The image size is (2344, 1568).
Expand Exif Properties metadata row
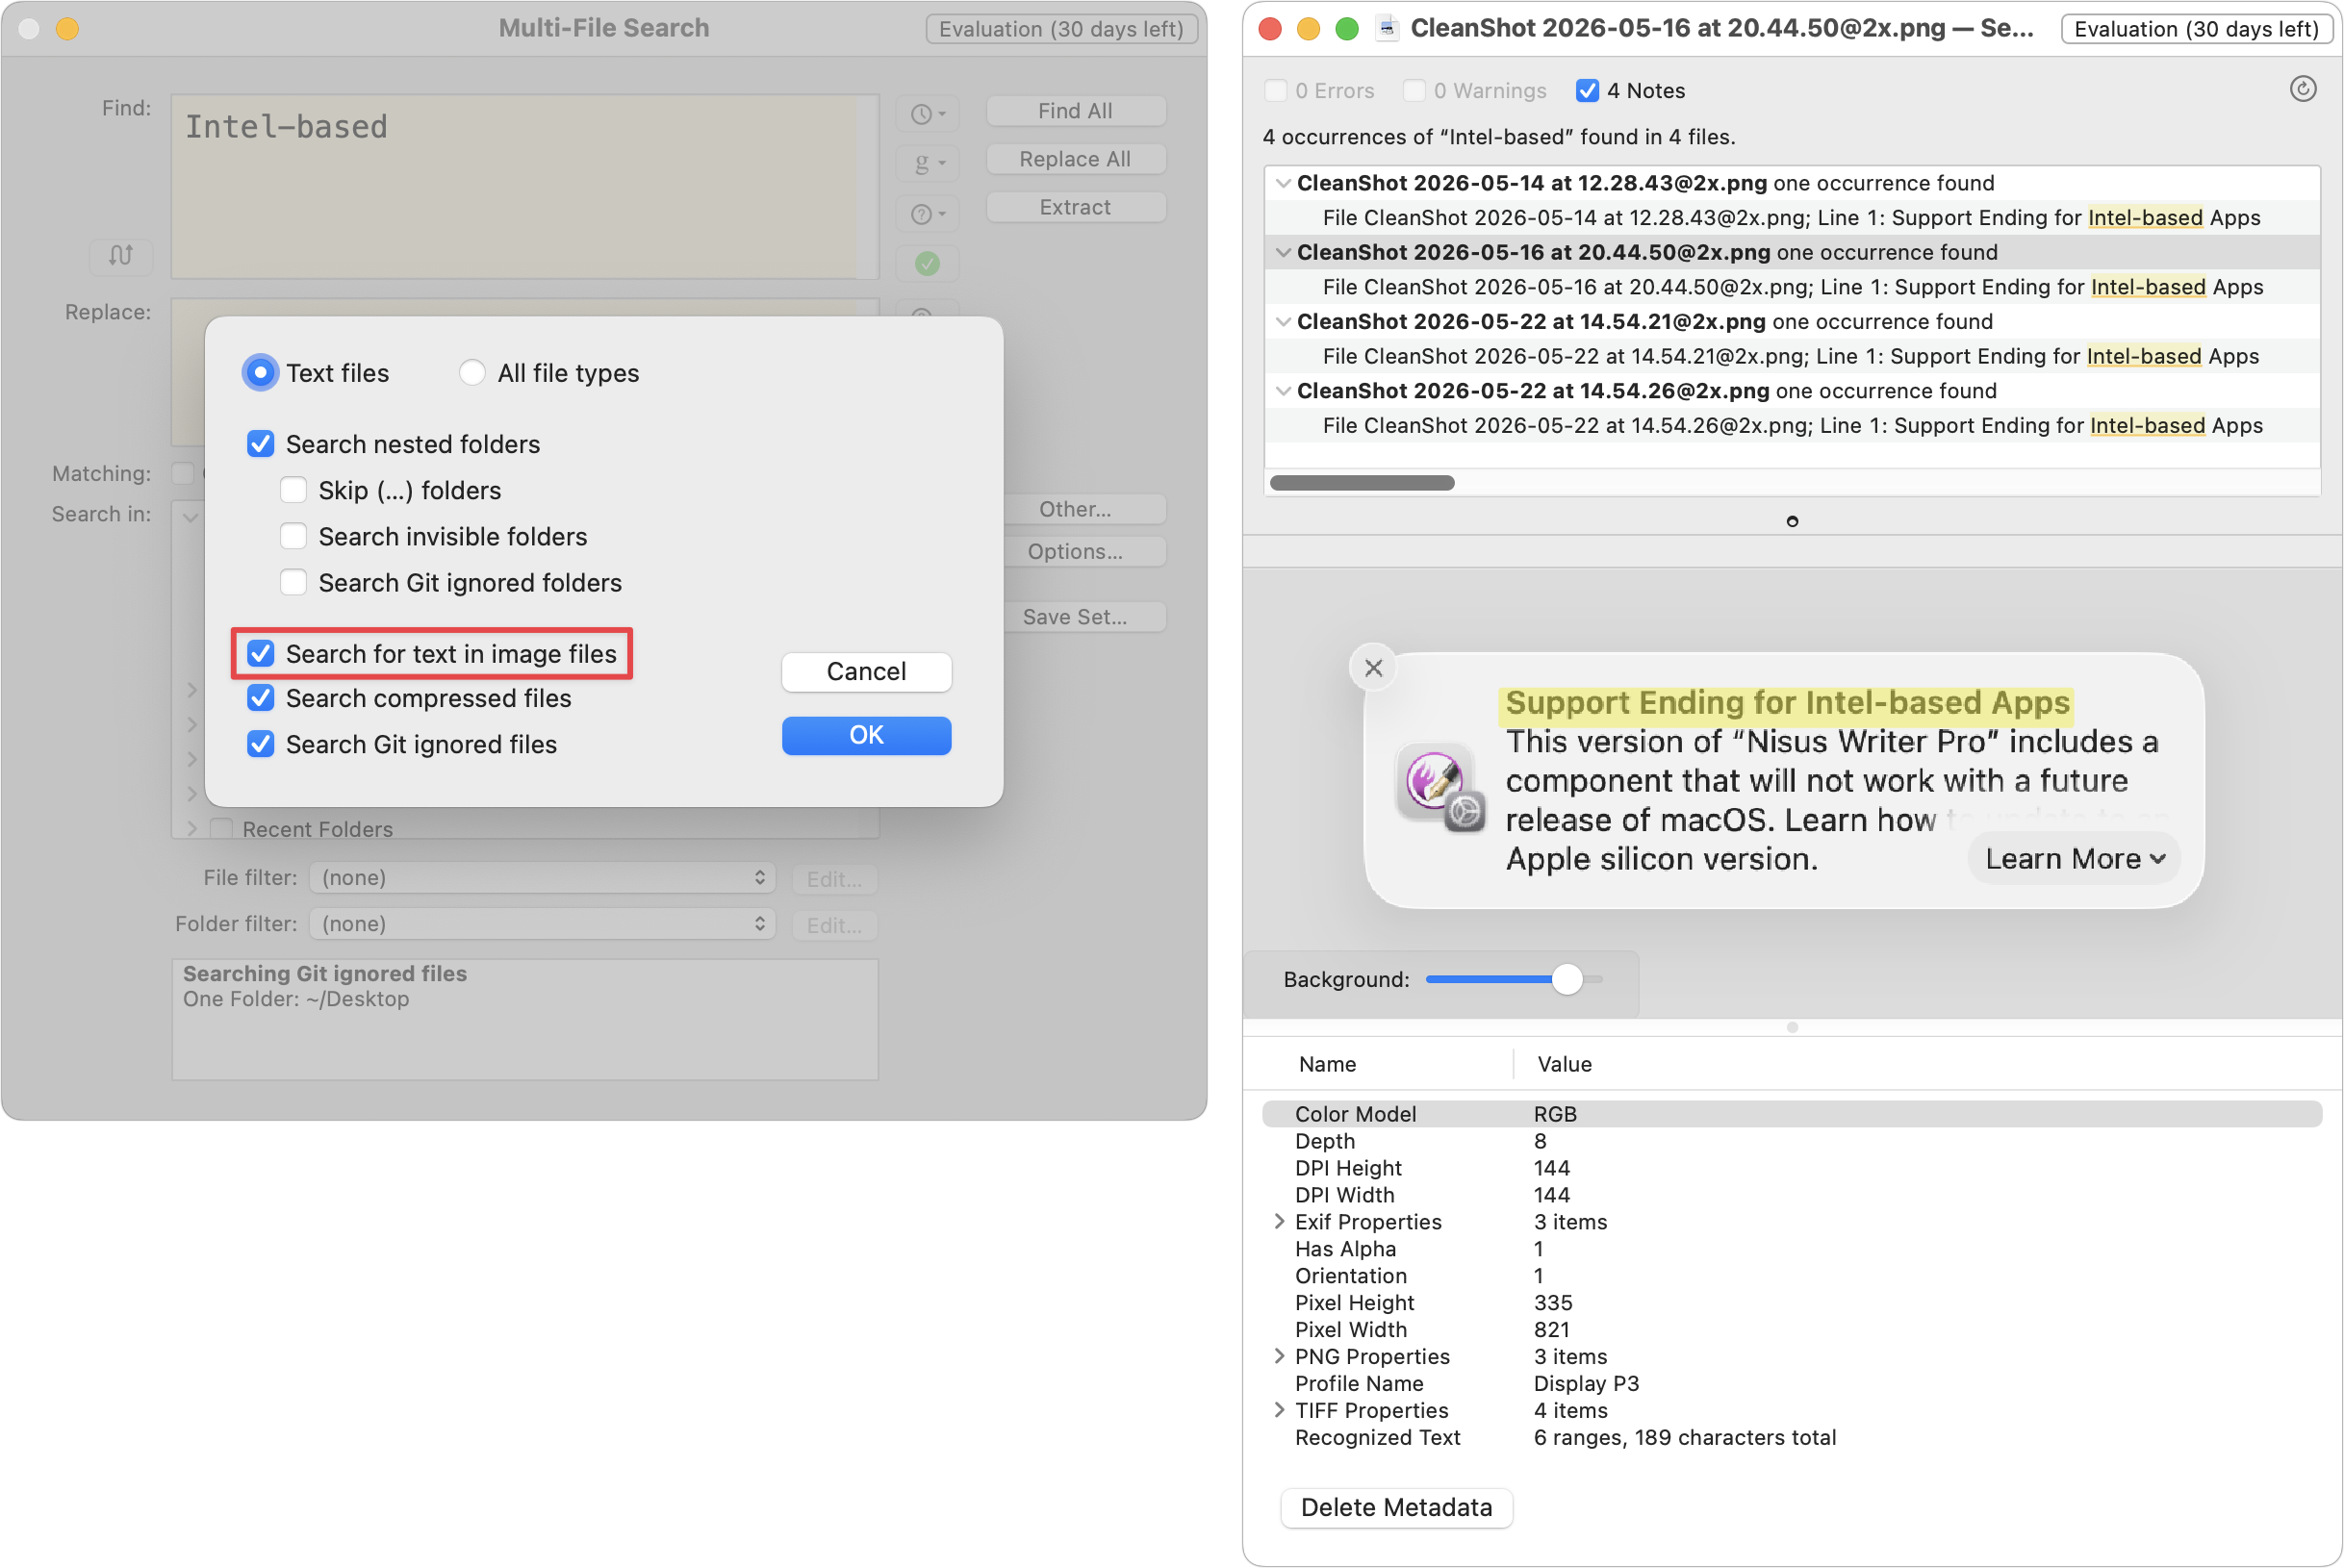1279,1221
